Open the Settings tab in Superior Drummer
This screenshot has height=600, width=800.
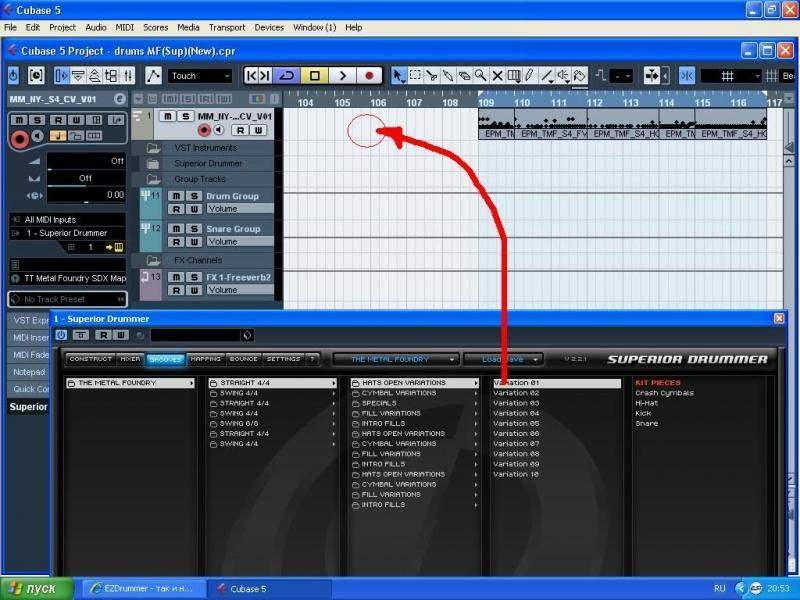[283, 359]
